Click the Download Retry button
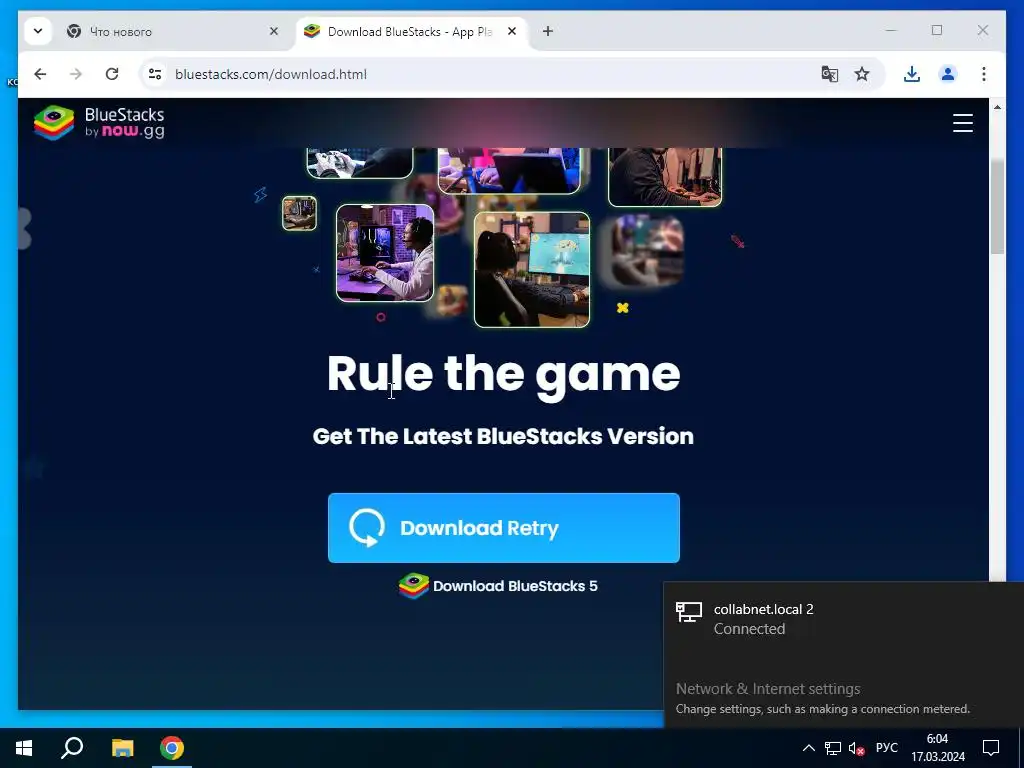Image resolution: width=1024 pixels, height=768 pixels. pos(504,528)
